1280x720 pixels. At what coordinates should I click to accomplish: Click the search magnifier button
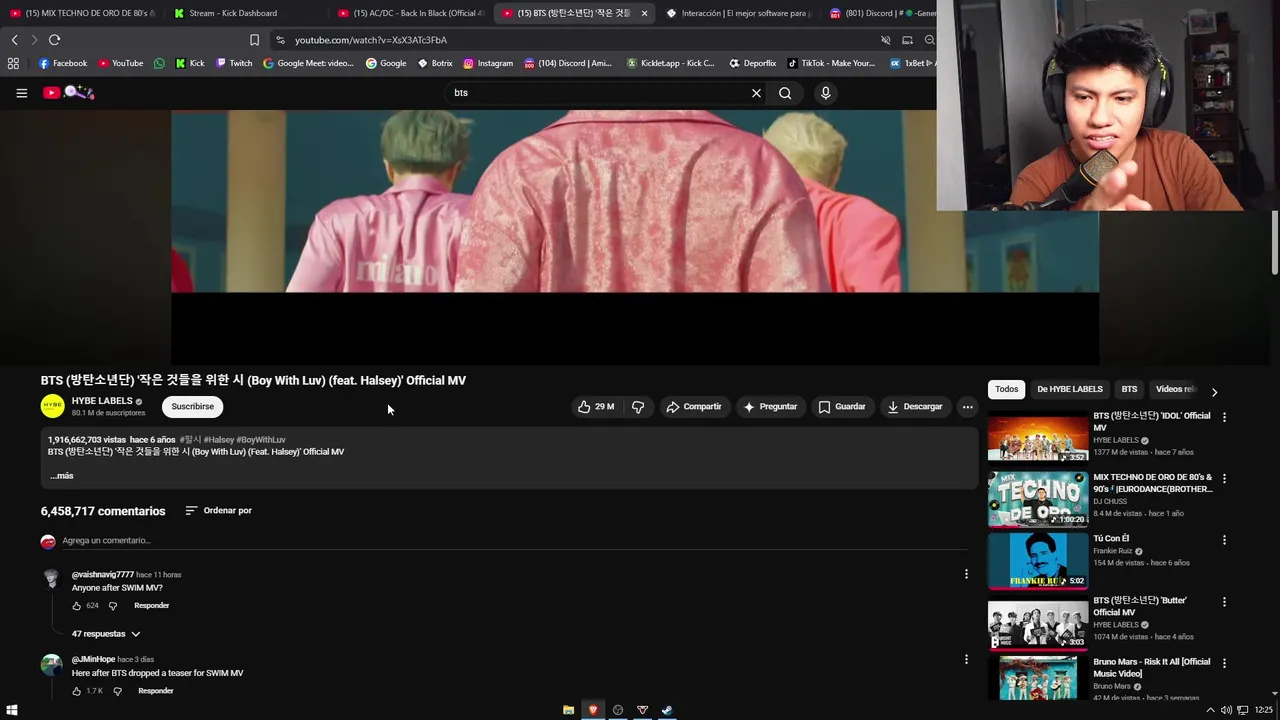point(785,93)
